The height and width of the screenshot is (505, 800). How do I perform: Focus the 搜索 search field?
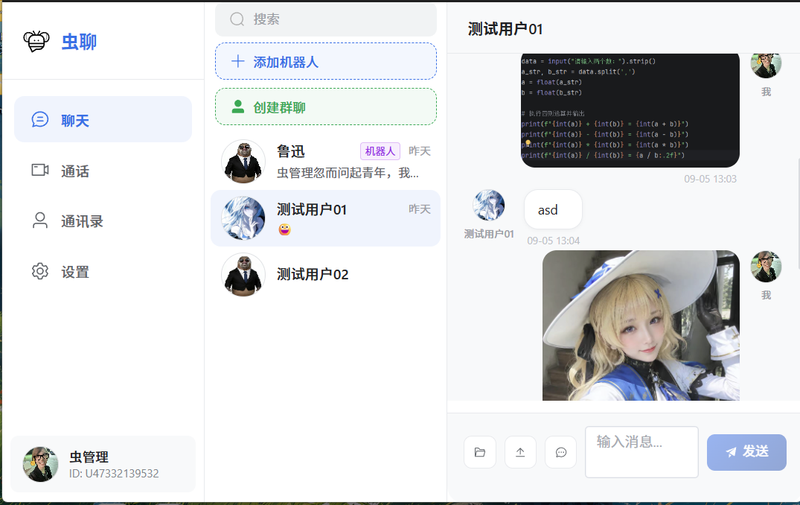click(x=326, y=19)
